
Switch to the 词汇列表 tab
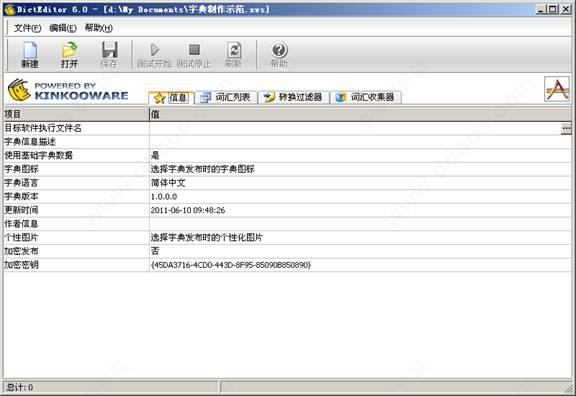point(226,97)
